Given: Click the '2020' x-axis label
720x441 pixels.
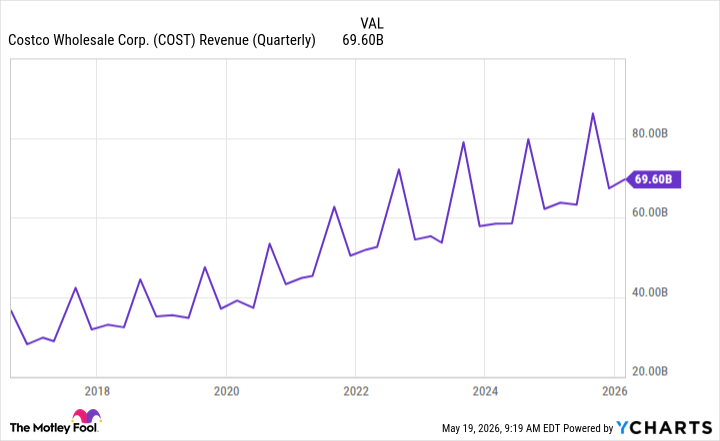Looking at the screenshot, I should point(226,391).
